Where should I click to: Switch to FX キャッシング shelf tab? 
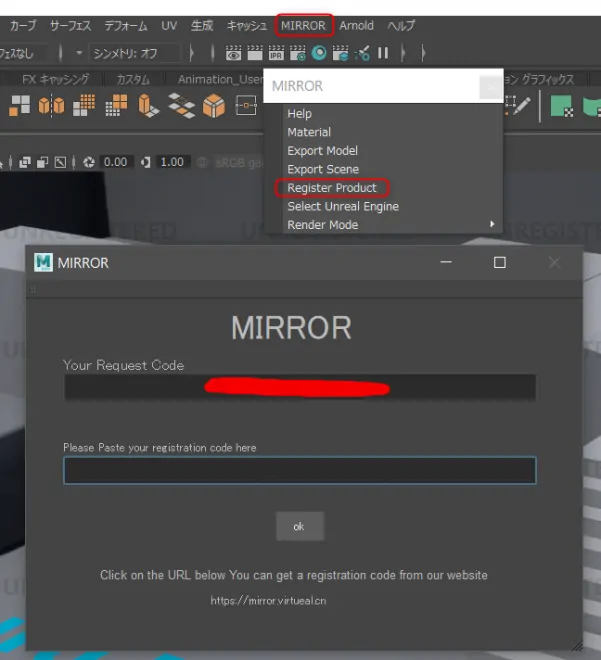(x=55, y=79)
